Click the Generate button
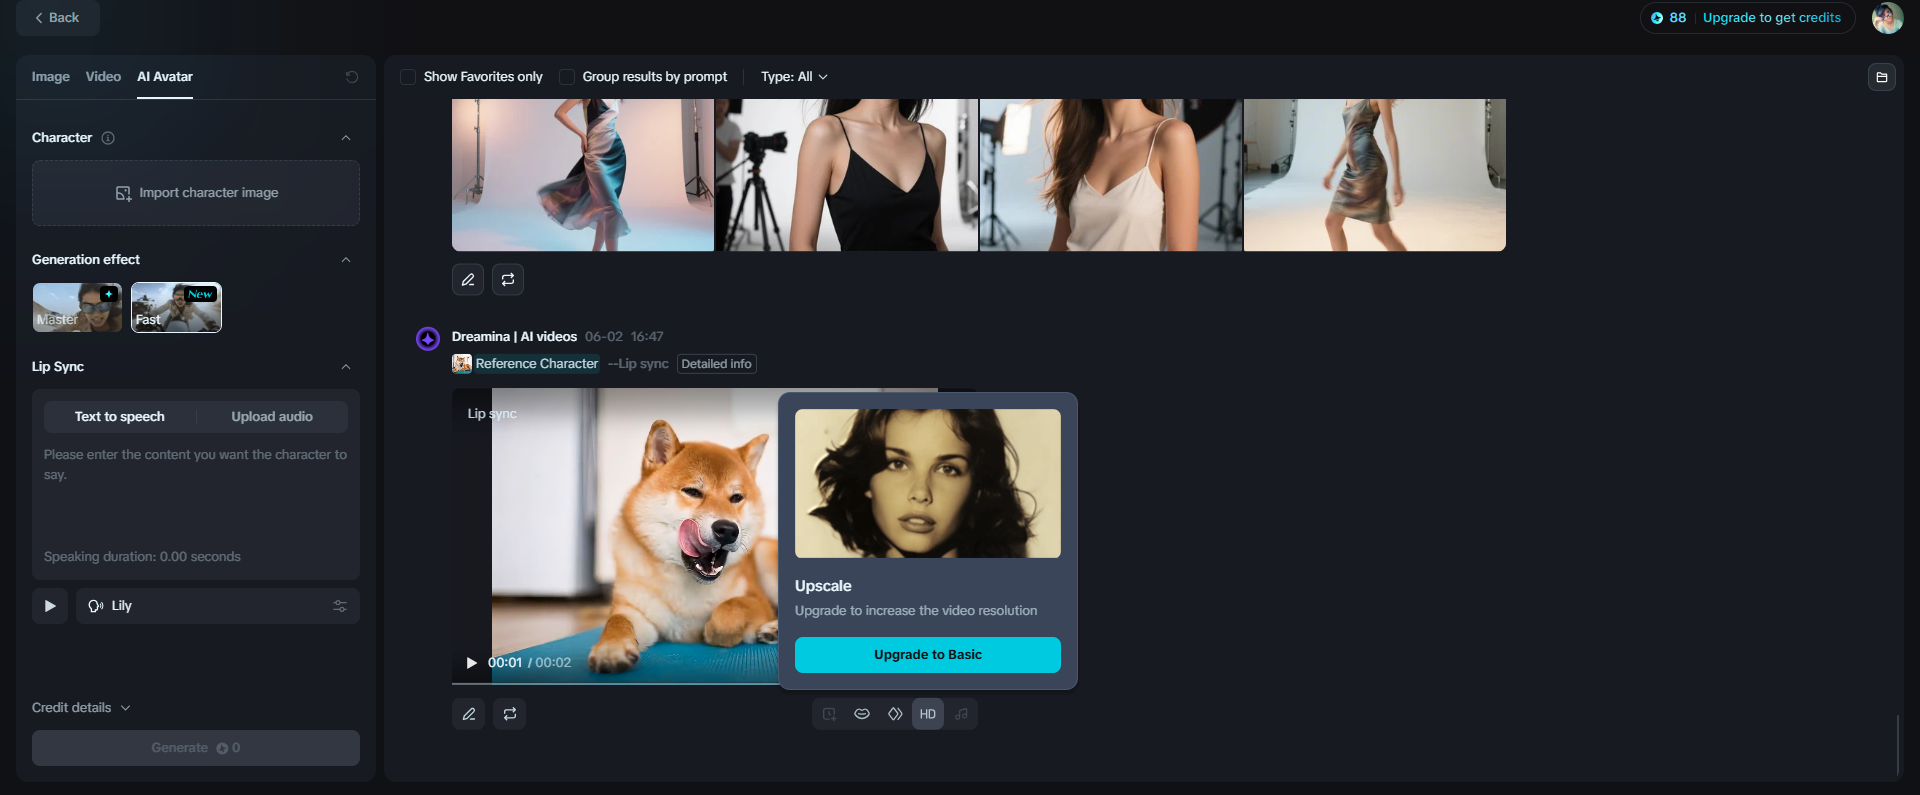1920x795 pixels. click(196, 748)
